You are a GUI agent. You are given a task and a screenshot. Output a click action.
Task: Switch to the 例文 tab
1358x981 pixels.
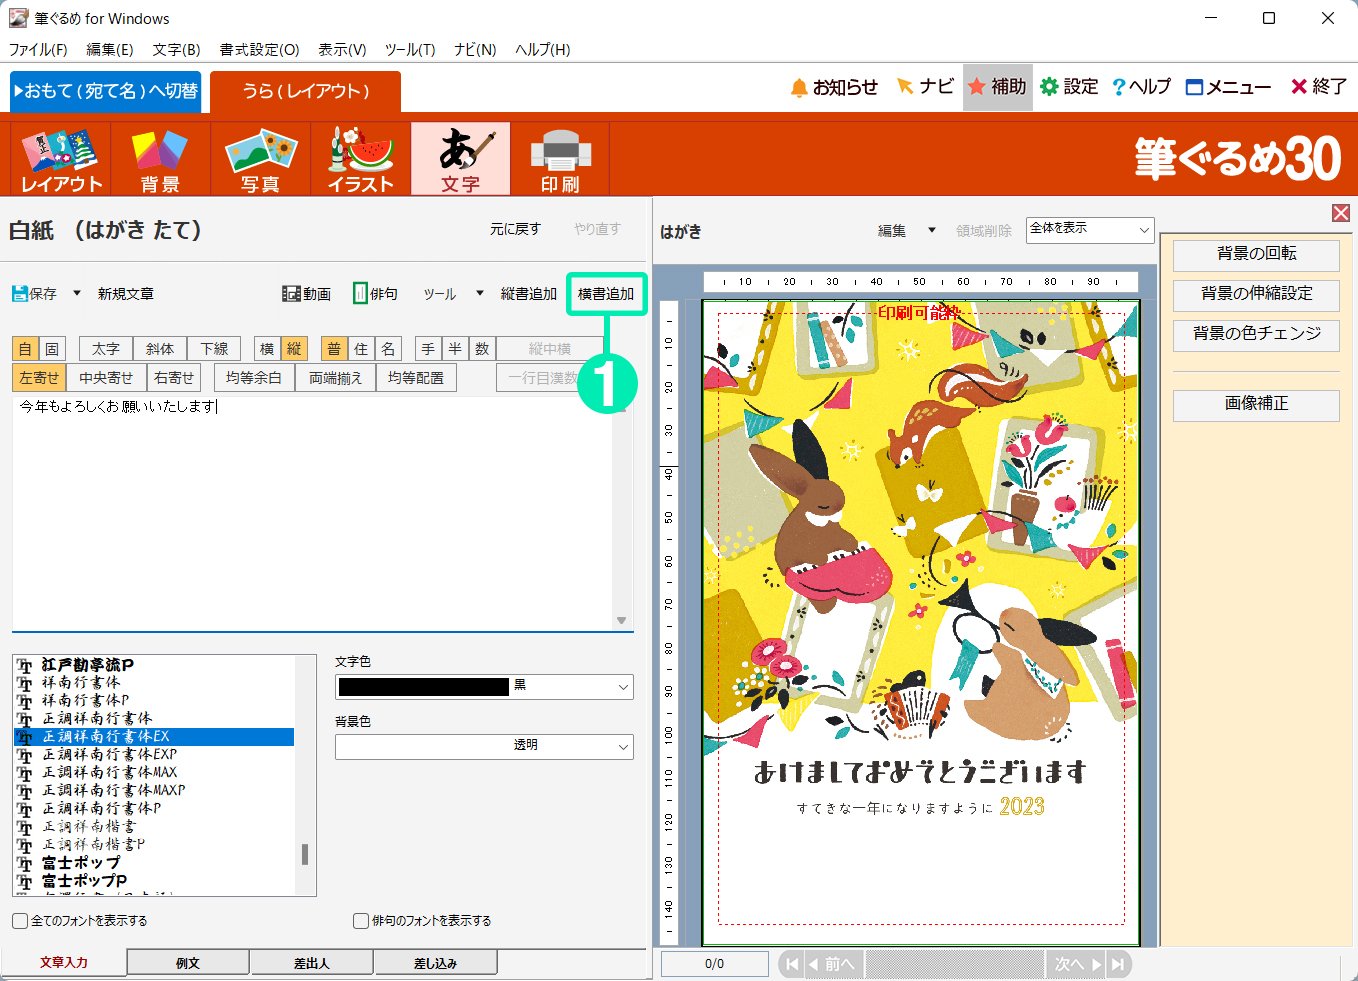click(188, 963)
